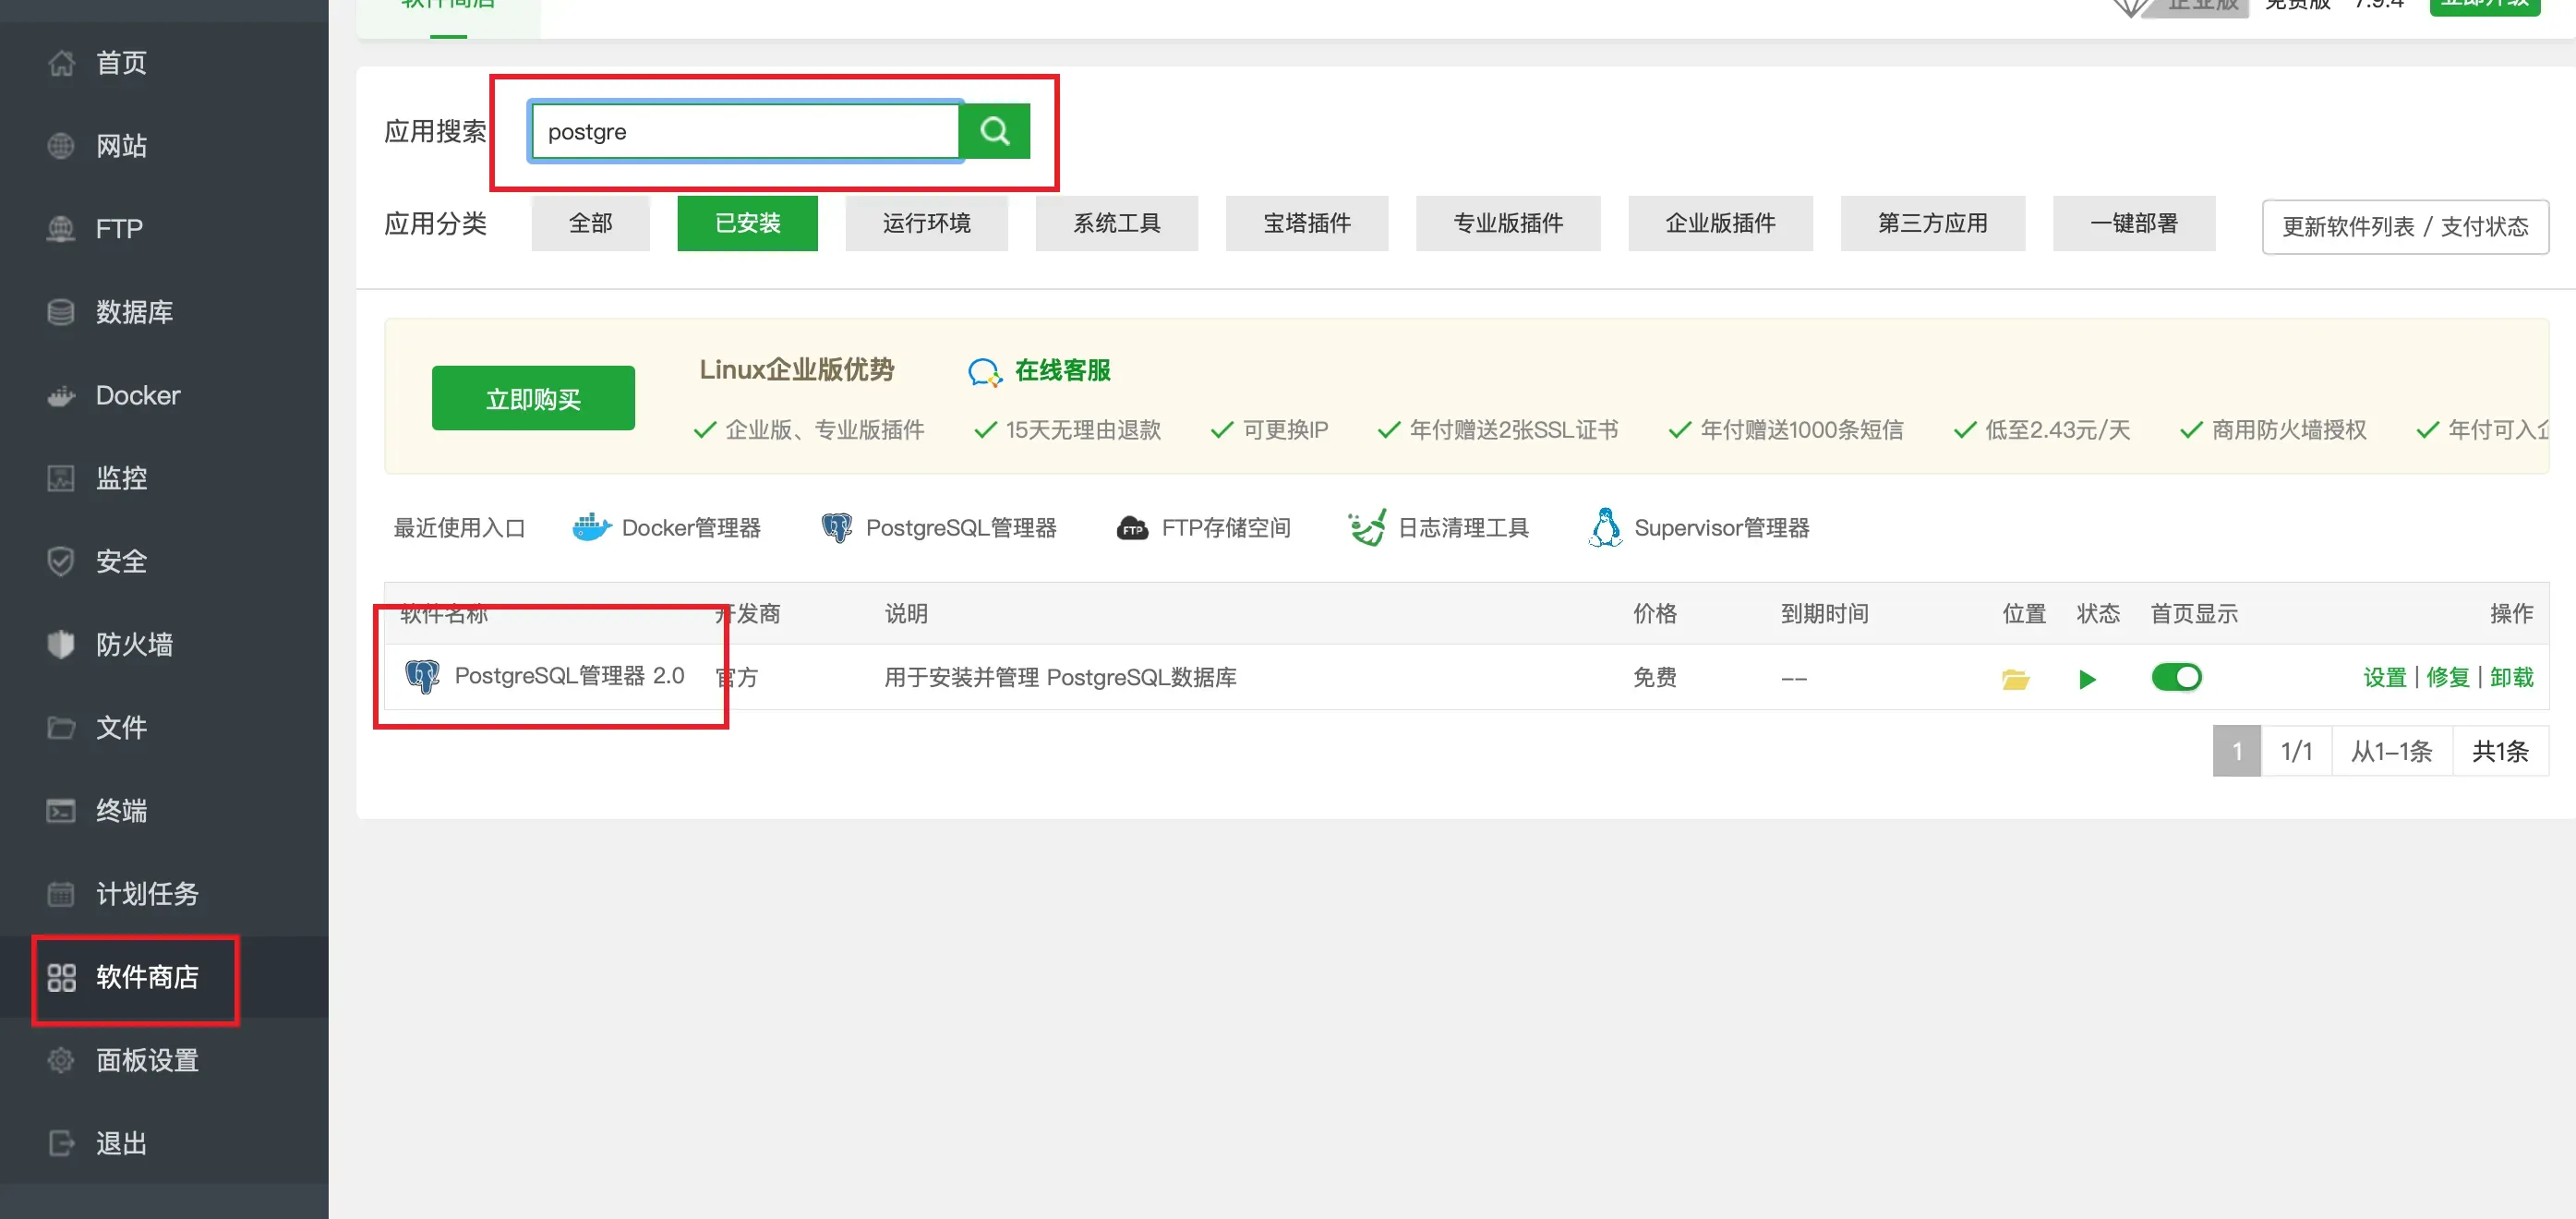This screenshot has height=1219, width=2576.
Task: Click the 价格 column header
Action: pos(1654,614)
